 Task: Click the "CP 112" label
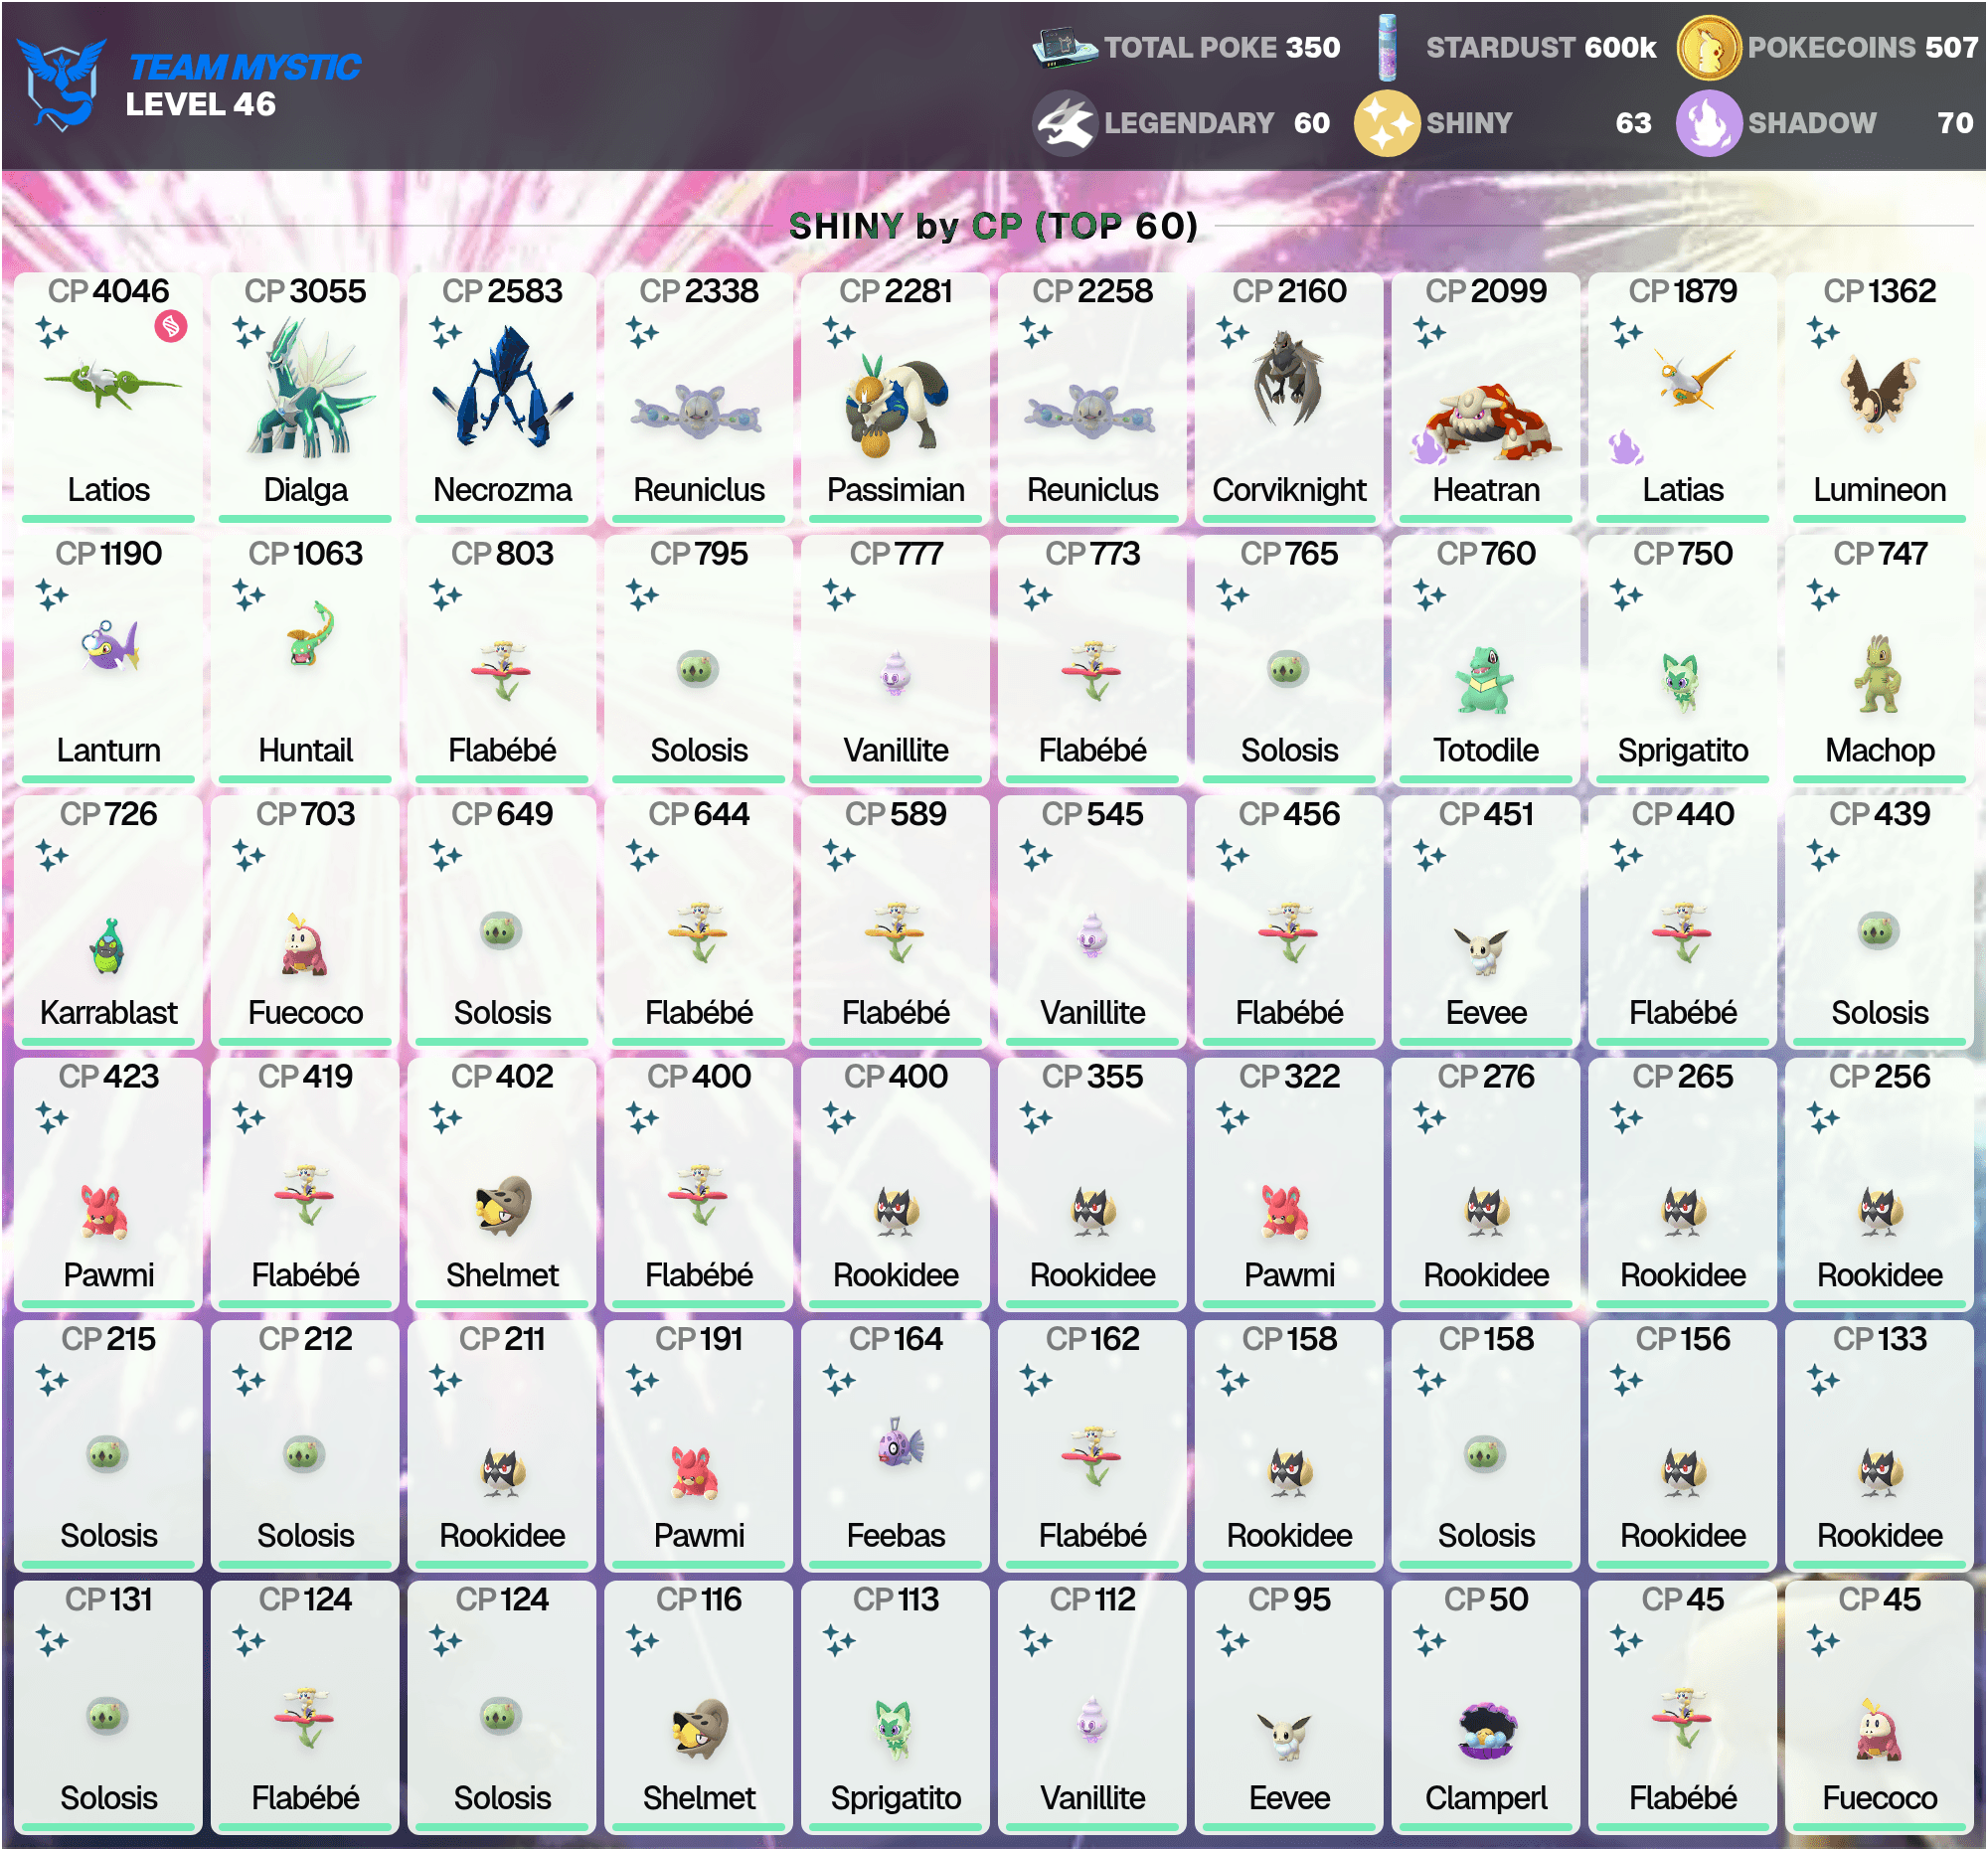click(1092, 1599)
